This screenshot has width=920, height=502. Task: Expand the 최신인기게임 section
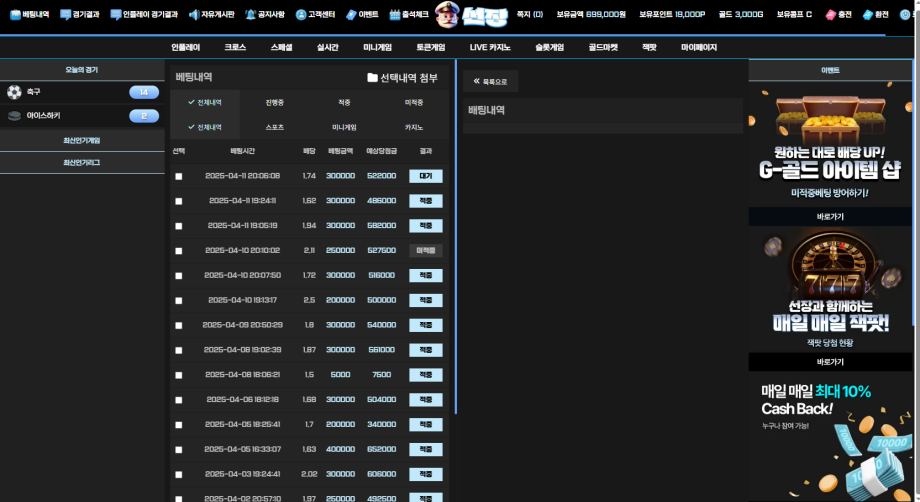pos(82,140)
